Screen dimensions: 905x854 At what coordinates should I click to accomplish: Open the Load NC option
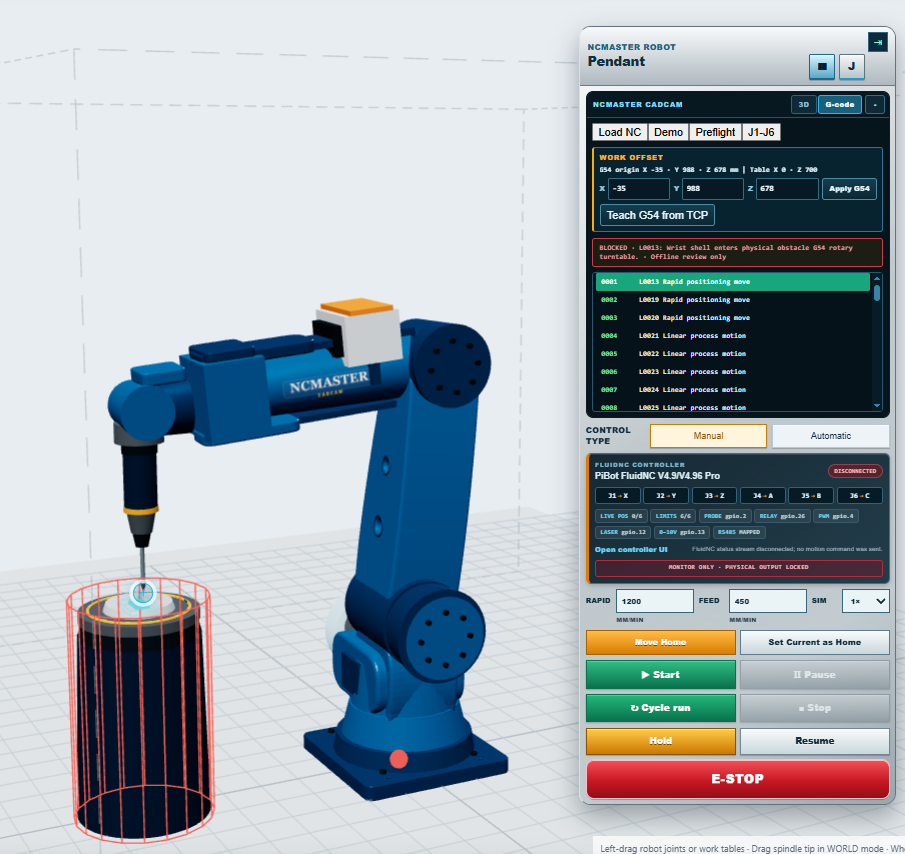[619, 132]
